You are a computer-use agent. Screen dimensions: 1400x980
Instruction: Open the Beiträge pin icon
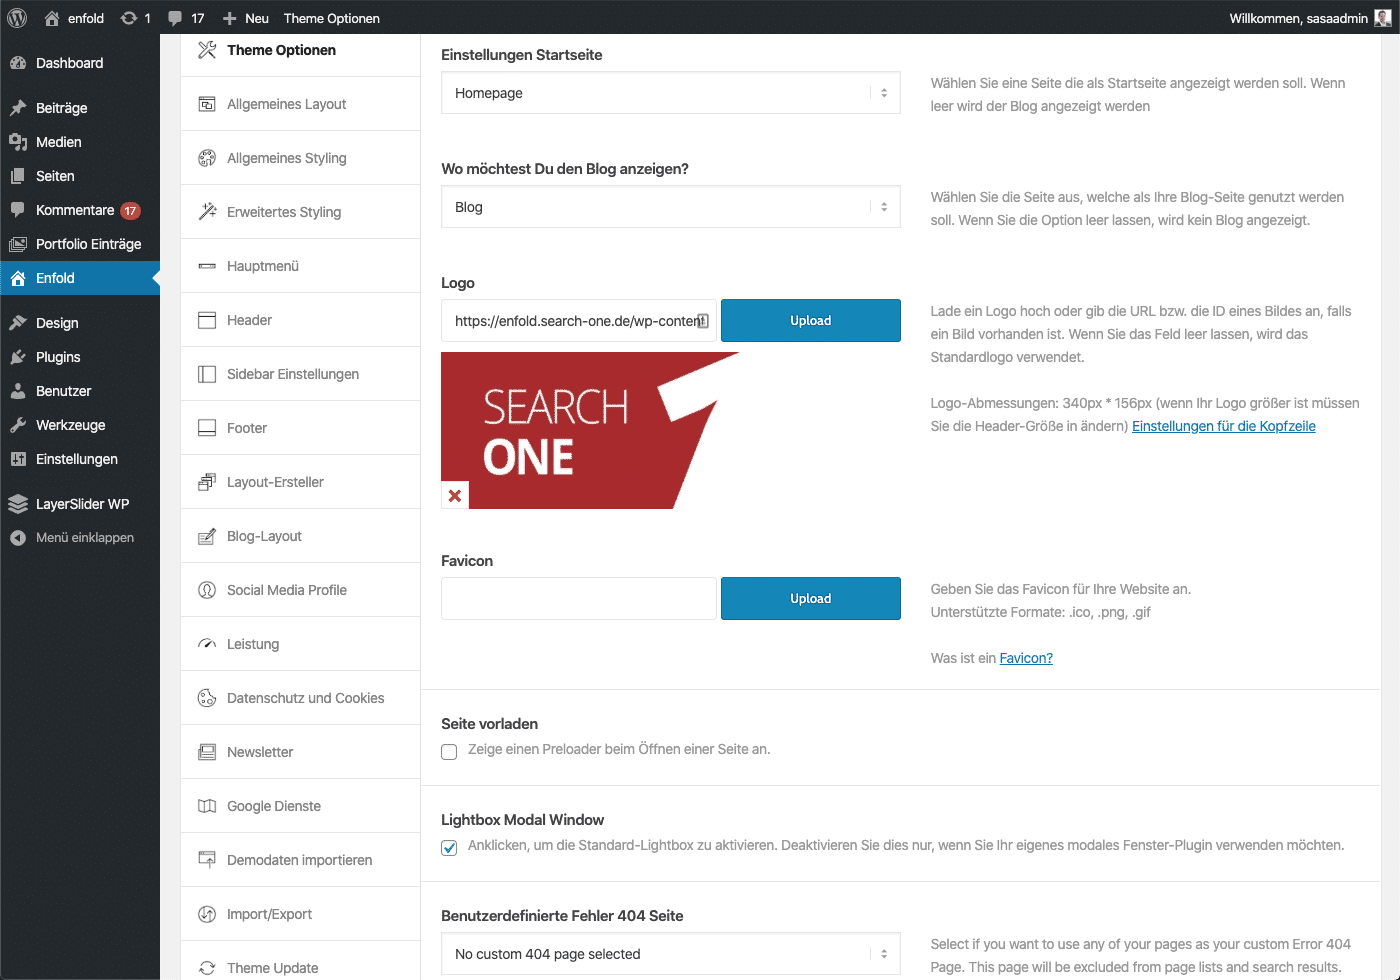pyautogui.click(x=18, y=108)
